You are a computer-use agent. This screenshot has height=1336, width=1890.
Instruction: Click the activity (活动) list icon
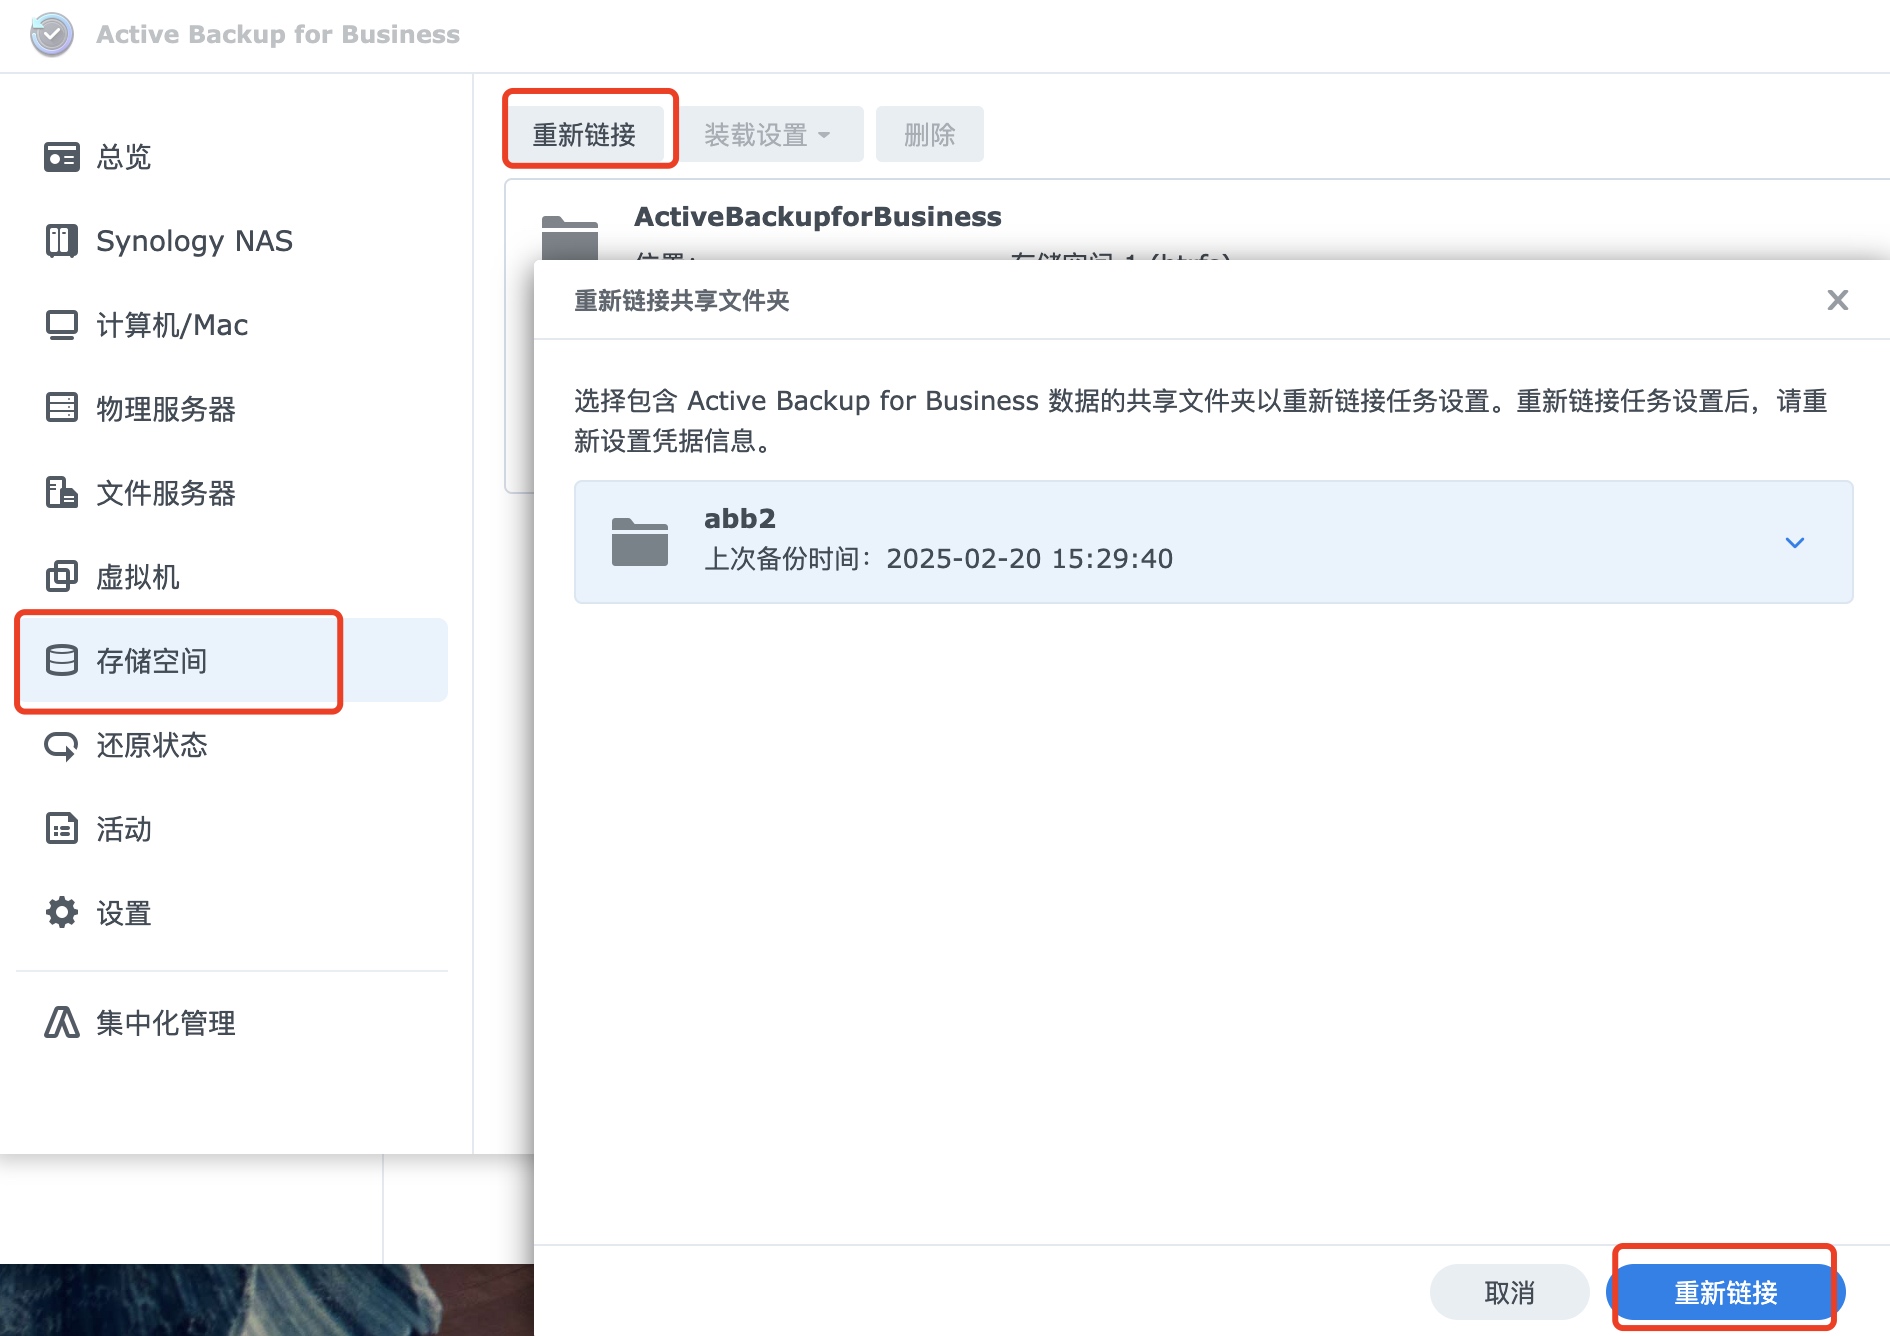tap(62, 828)
